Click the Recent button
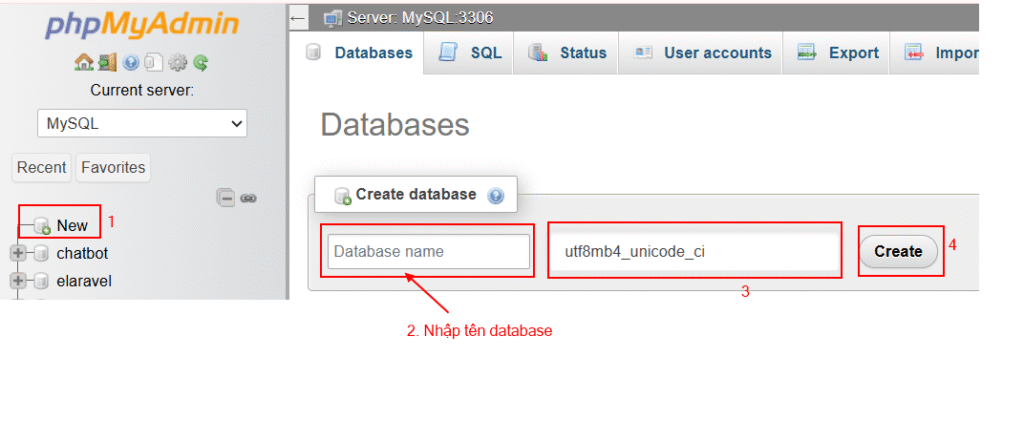This screenshot has width=1024, height=441. [42, 168]
